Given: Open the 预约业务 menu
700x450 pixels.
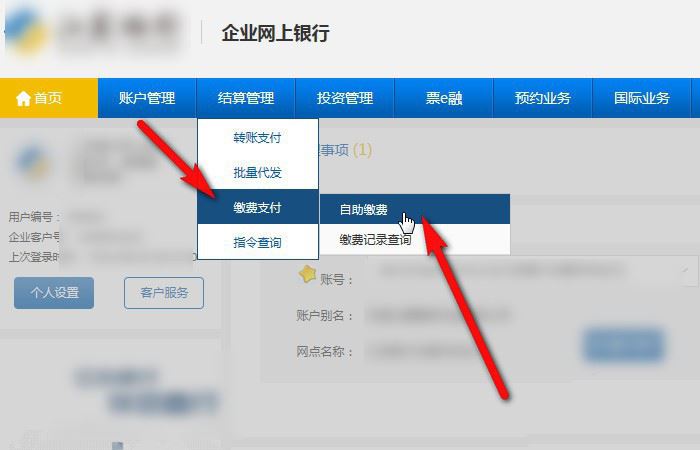Looking at the screenshot, I should 542,98.
